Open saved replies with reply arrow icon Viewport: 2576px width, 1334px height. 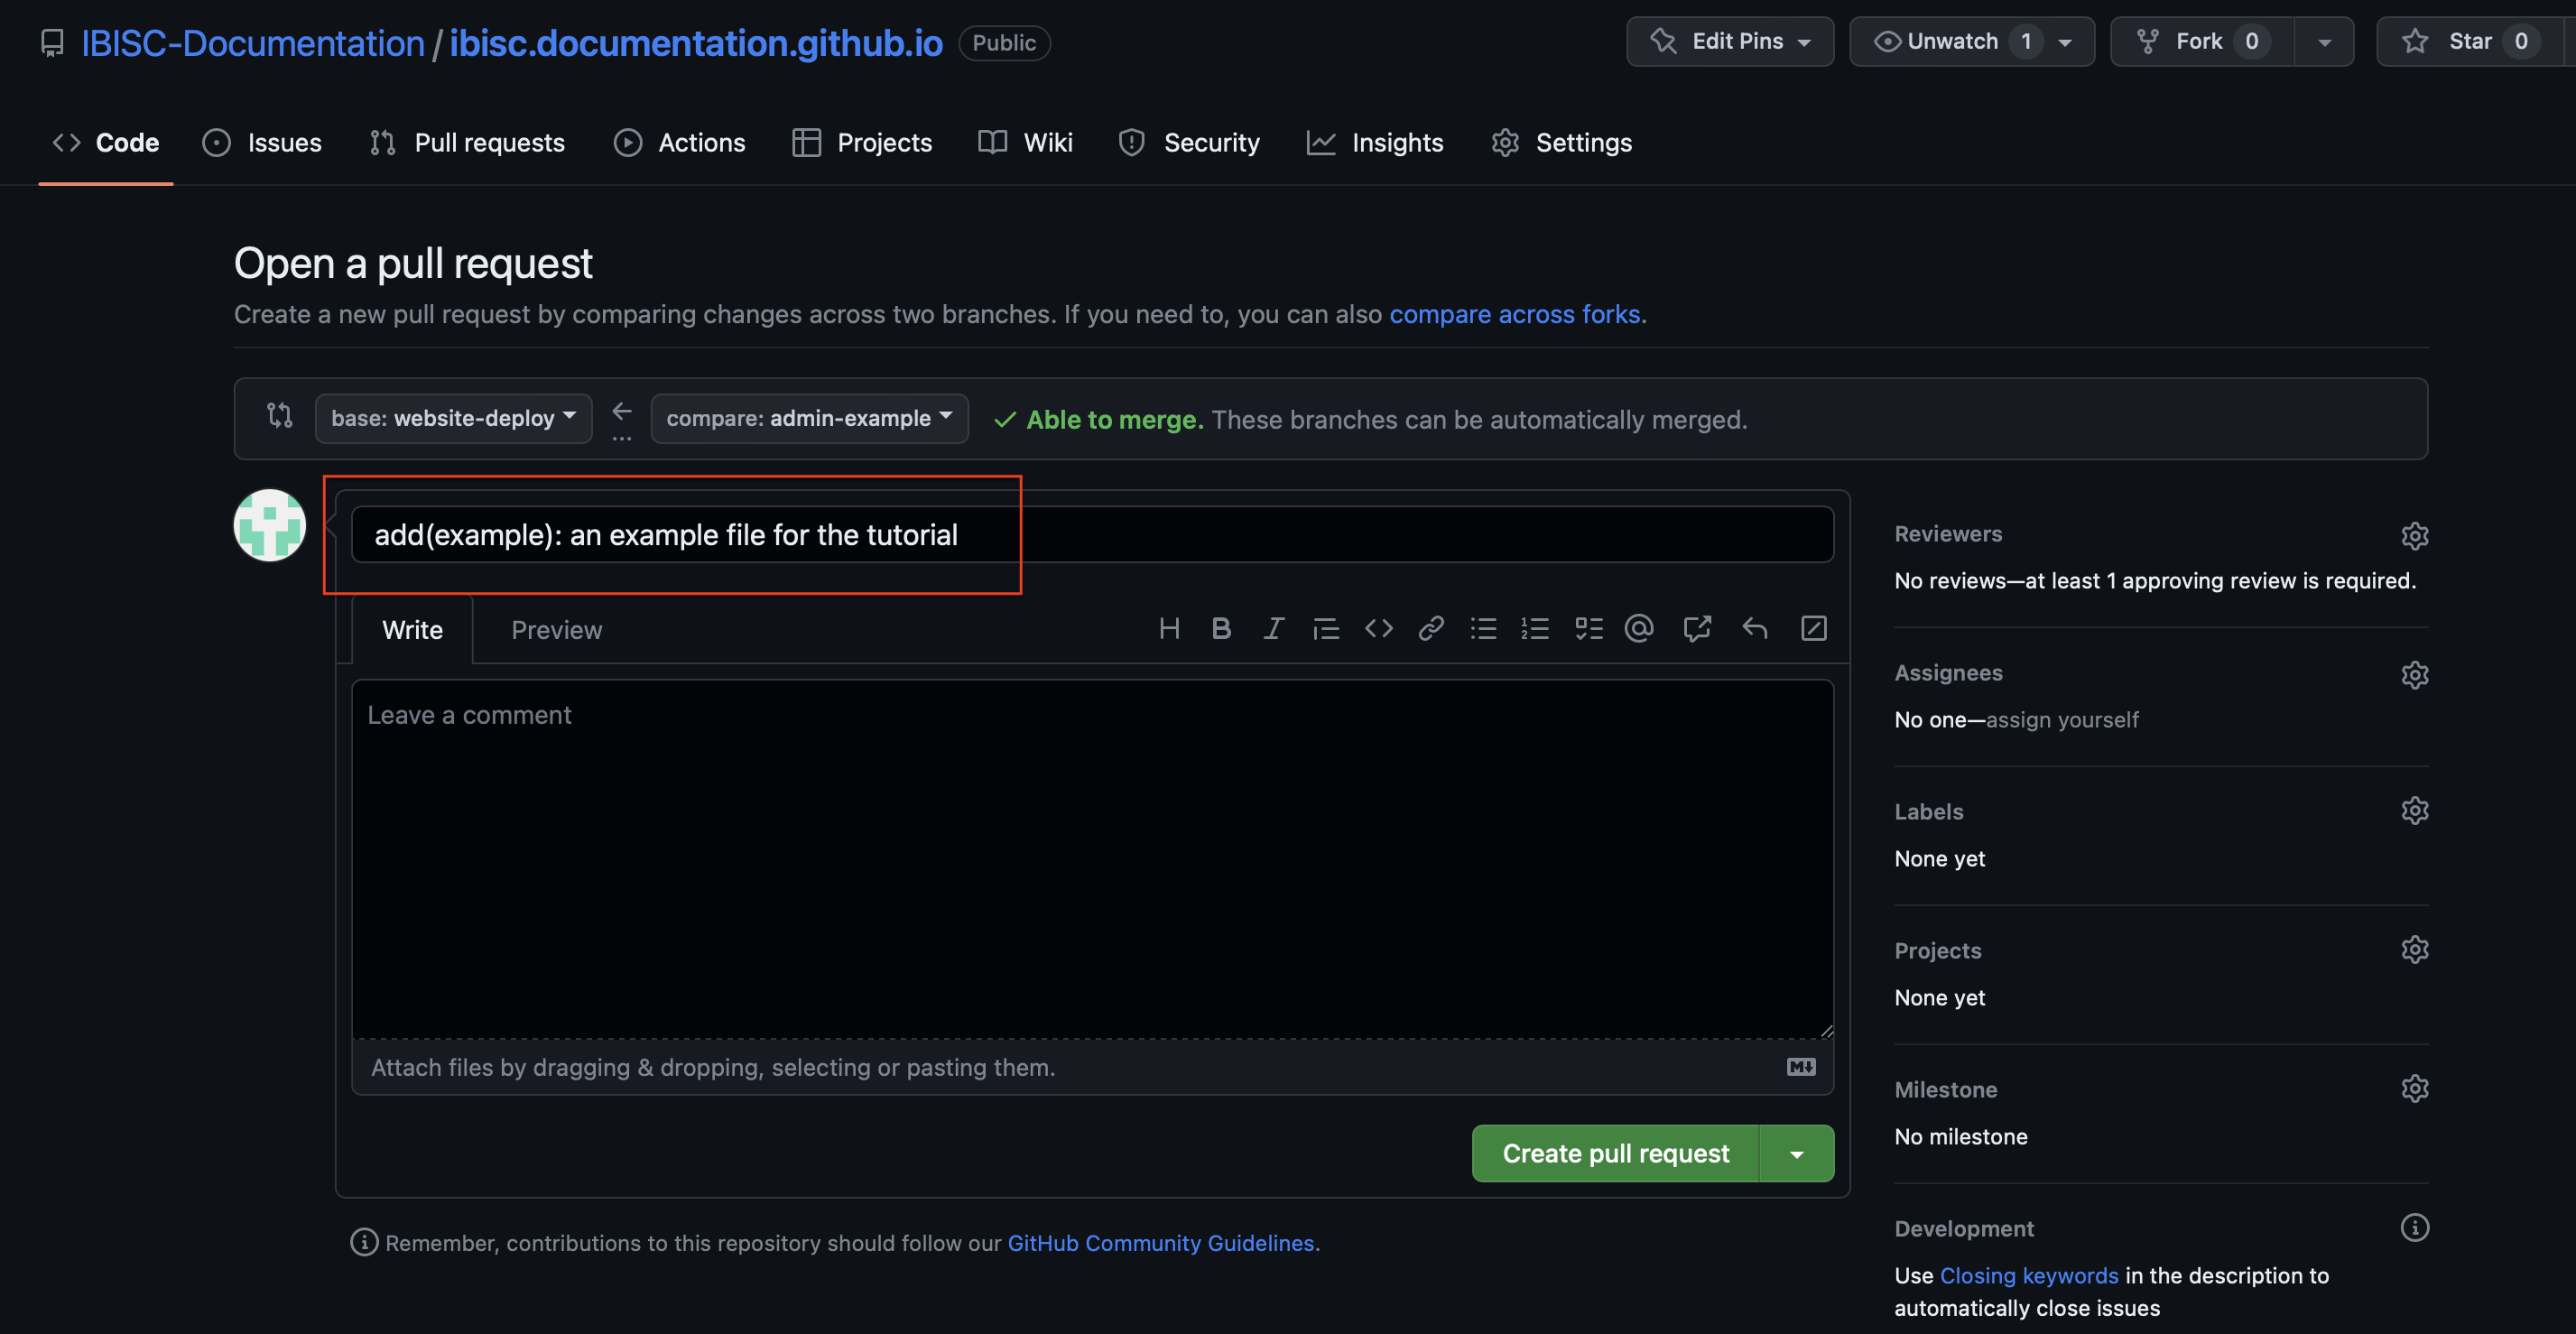[x=1754, y=628]
